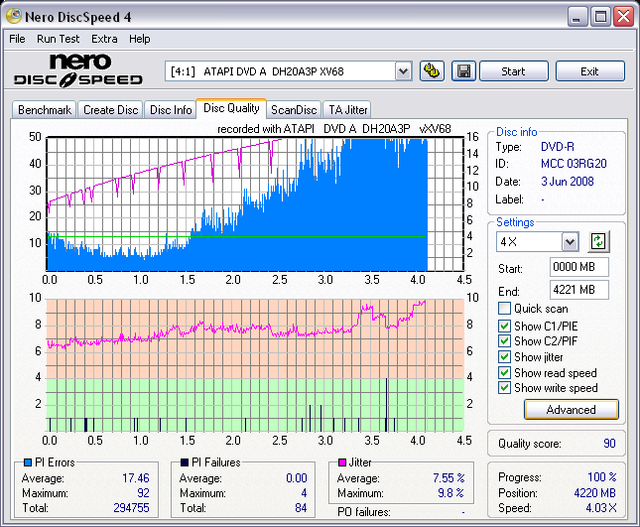The height and width of the screenshot is (527, 640).
Task: Switch to the Benchmark tab
Action: click(44, 110)
